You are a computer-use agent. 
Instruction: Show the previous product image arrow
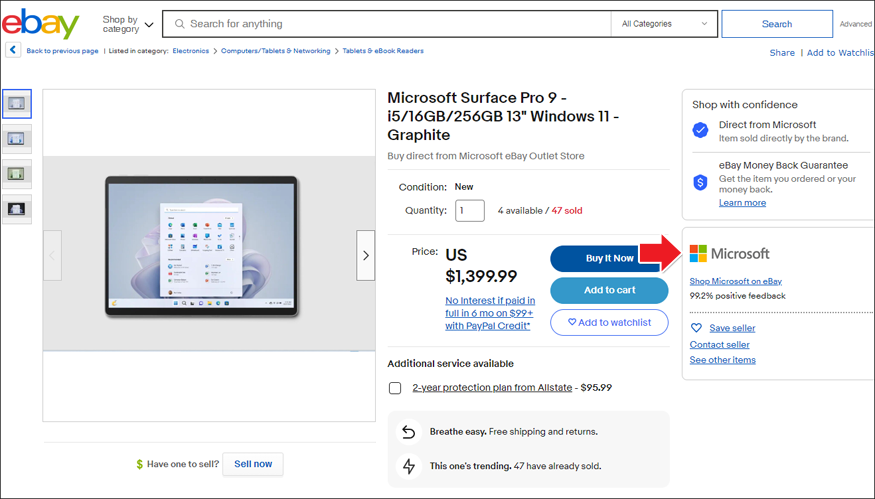point(52,255)
